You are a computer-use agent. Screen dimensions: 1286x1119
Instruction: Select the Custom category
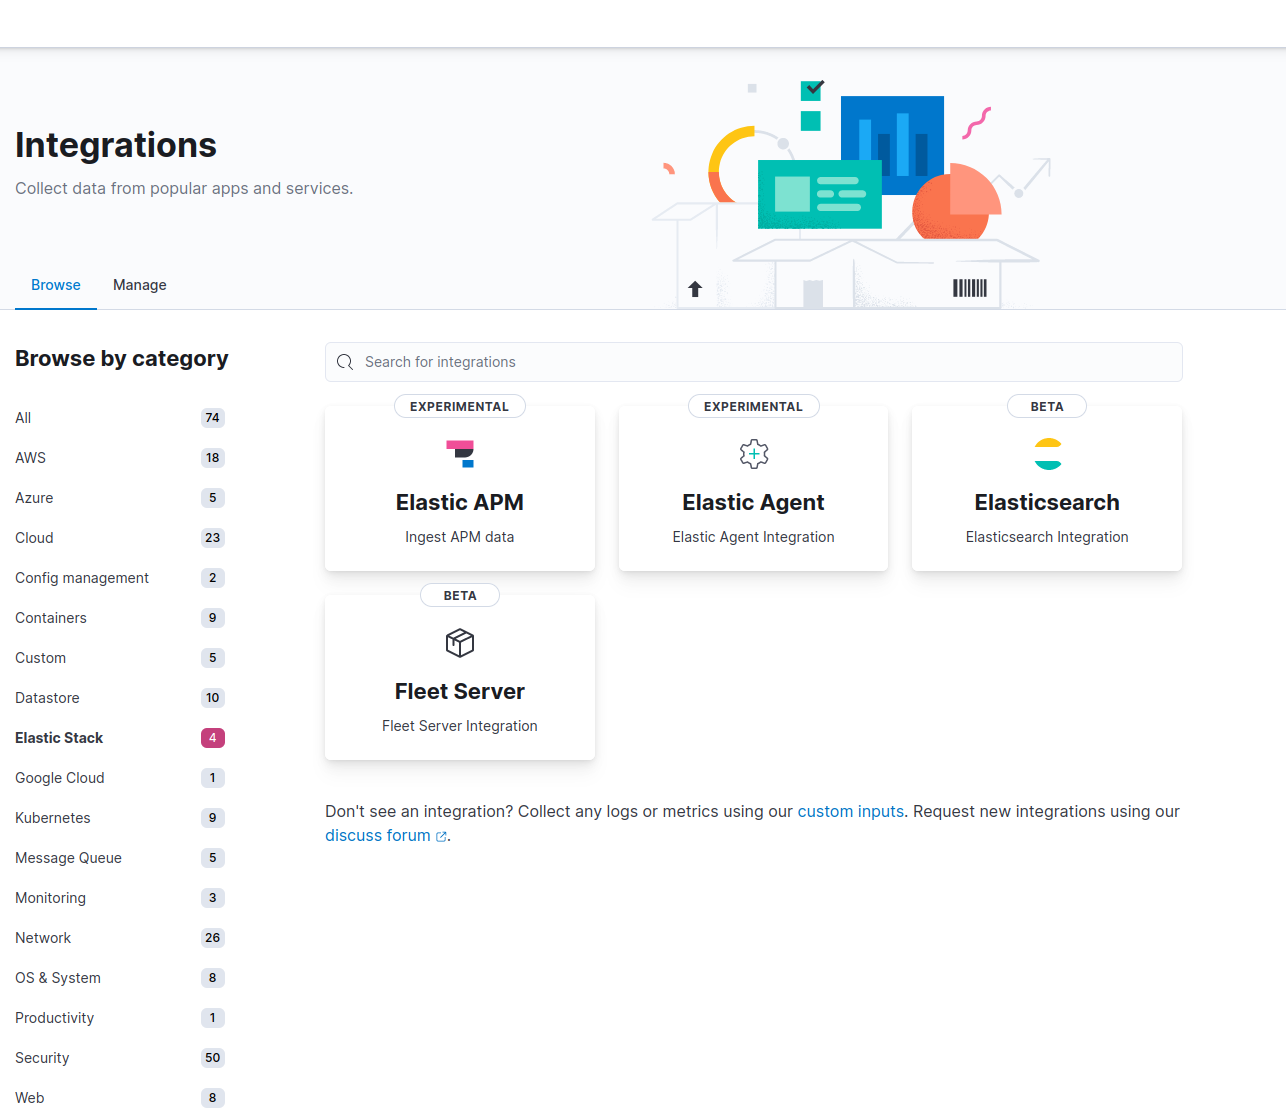120,658
